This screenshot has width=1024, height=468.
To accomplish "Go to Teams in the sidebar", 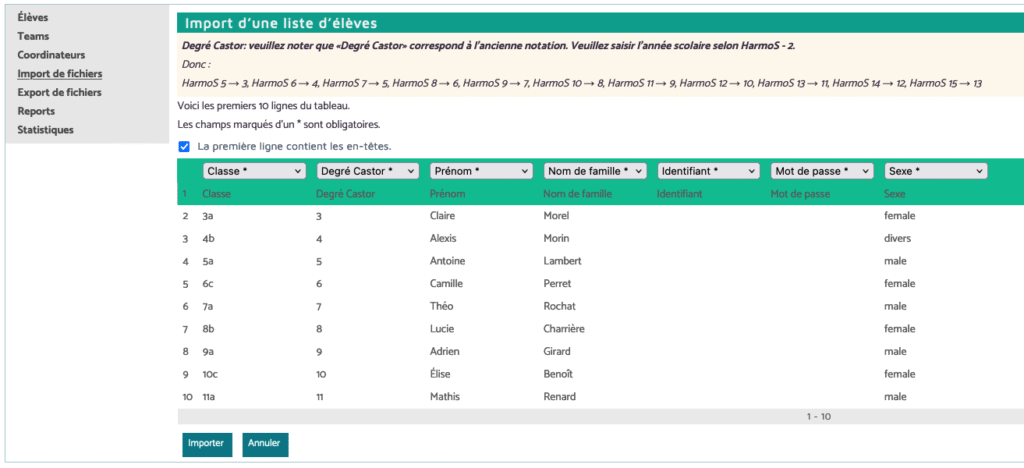I will (x=33, y=36).
